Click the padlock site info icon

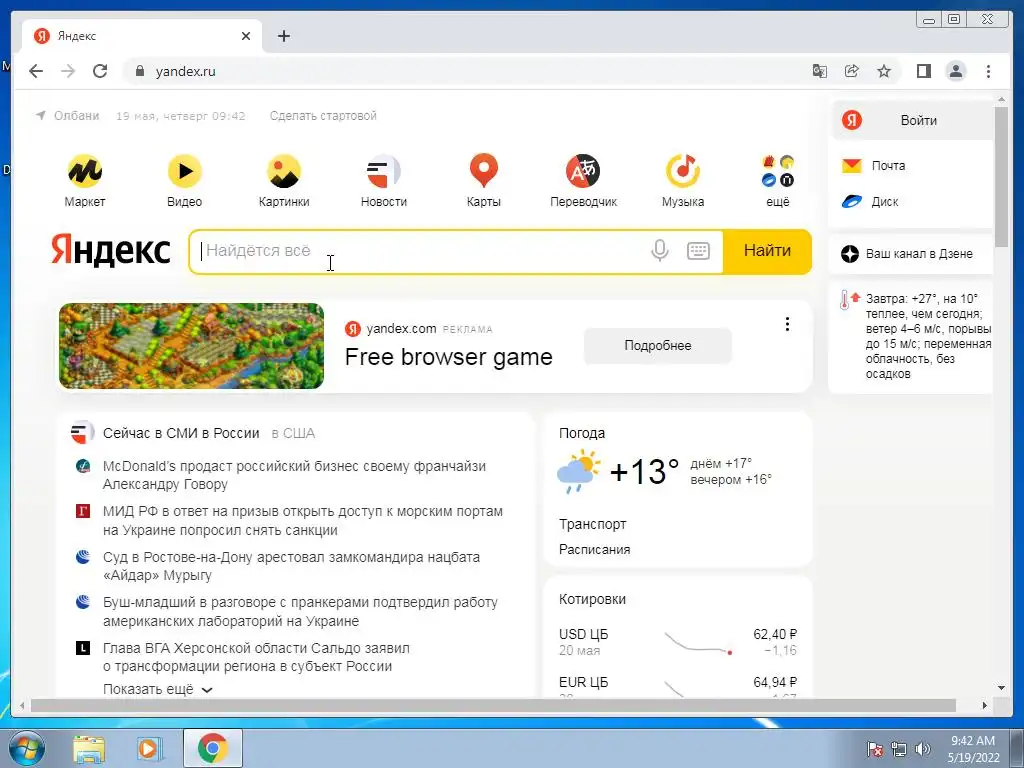(139, 71)
